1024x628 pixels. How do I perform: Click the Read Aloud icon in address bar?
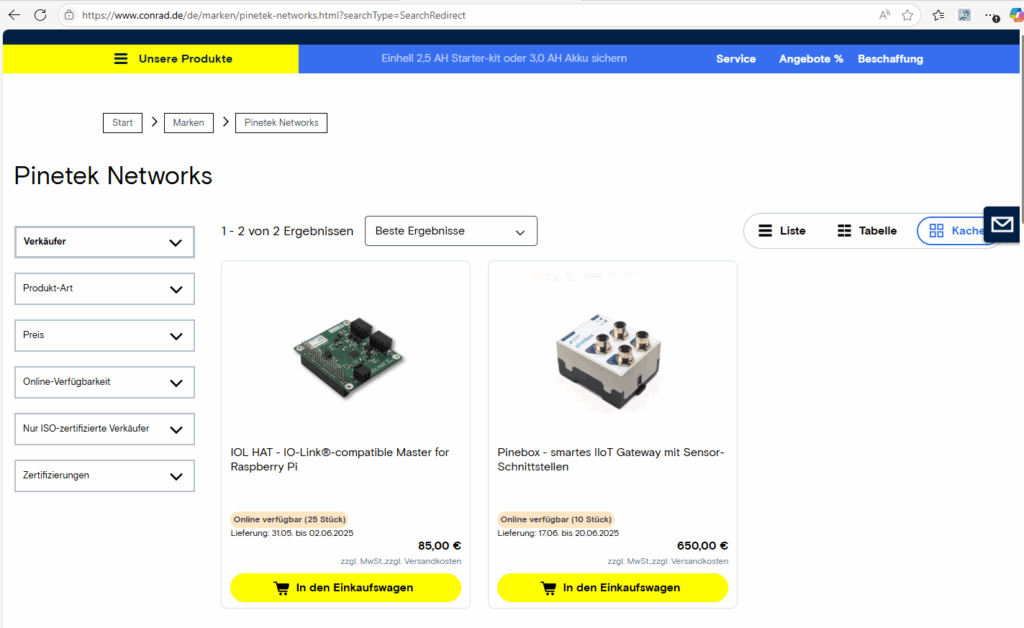pos(884,15)
